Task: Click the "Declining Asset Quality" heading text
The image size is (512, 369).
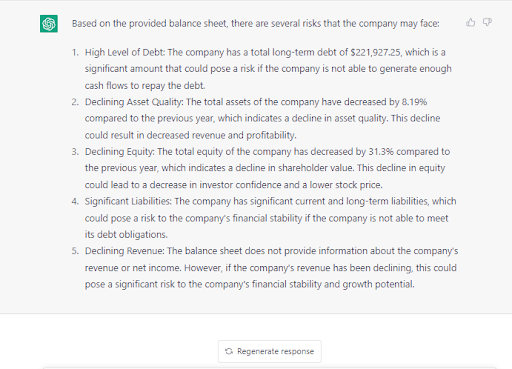Action: [134, 102]
